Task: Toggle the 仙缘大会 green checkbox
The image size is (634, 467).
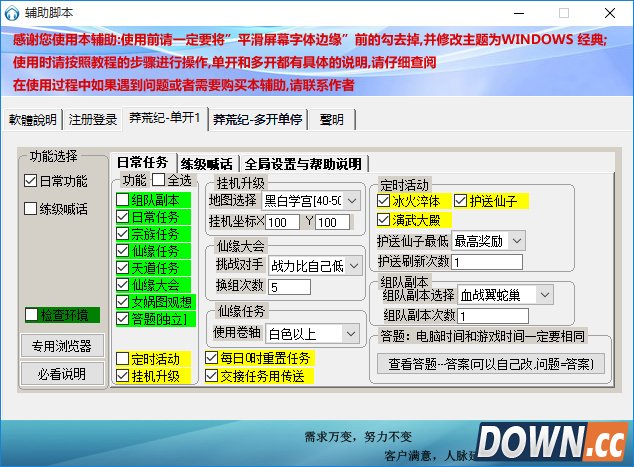Action: click(x=123, y=285)
